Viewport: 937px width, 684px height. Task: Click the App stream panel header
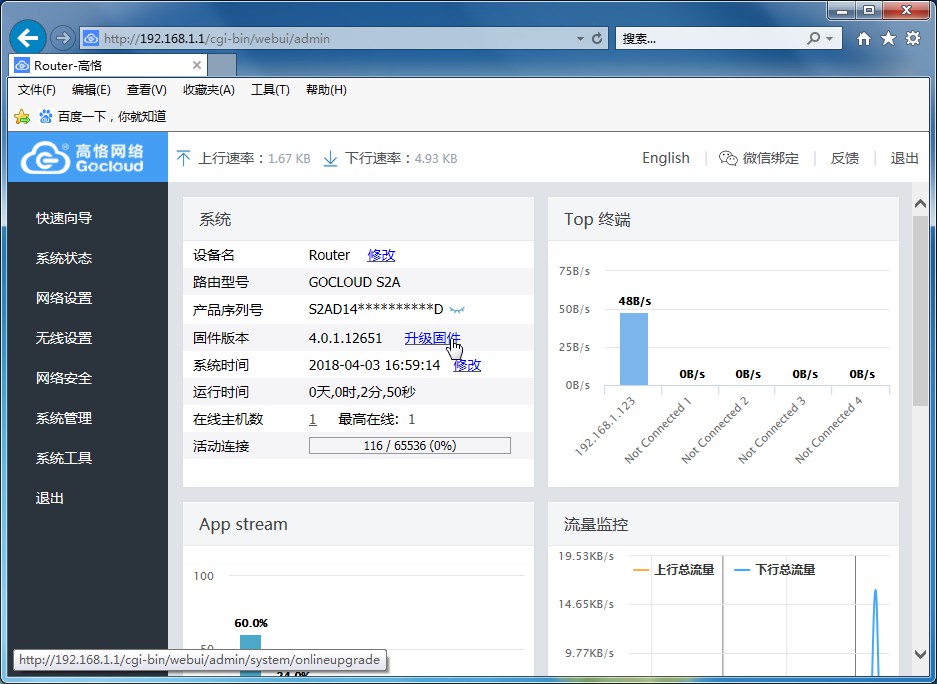click(359, 524)
